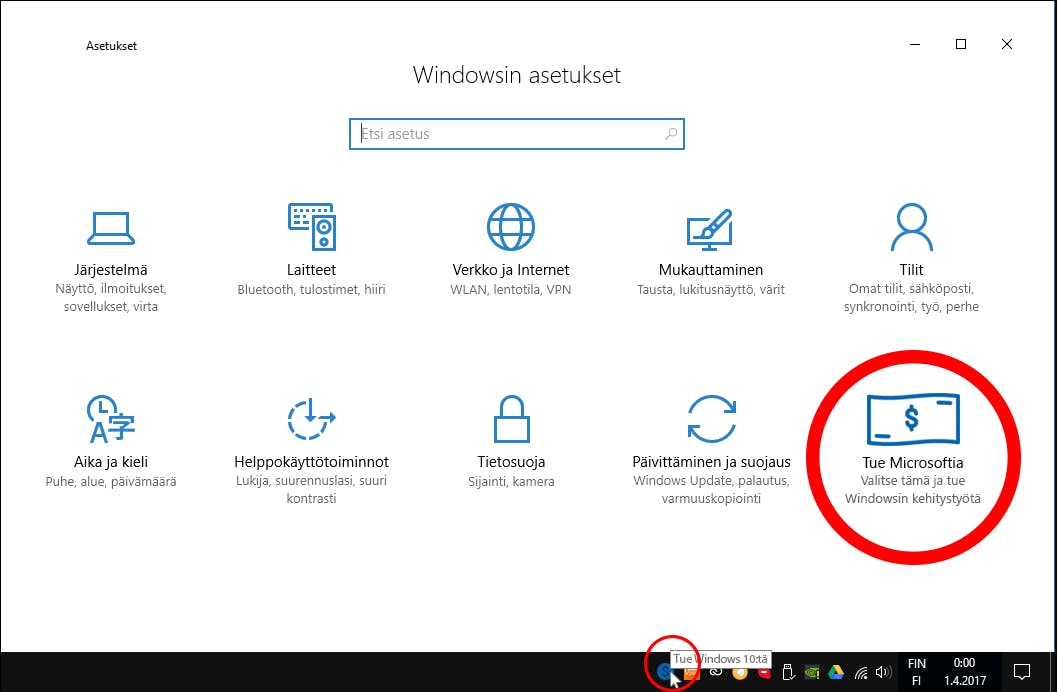
Task: Select the Laitteet settings title
Action: click(311, 270)
